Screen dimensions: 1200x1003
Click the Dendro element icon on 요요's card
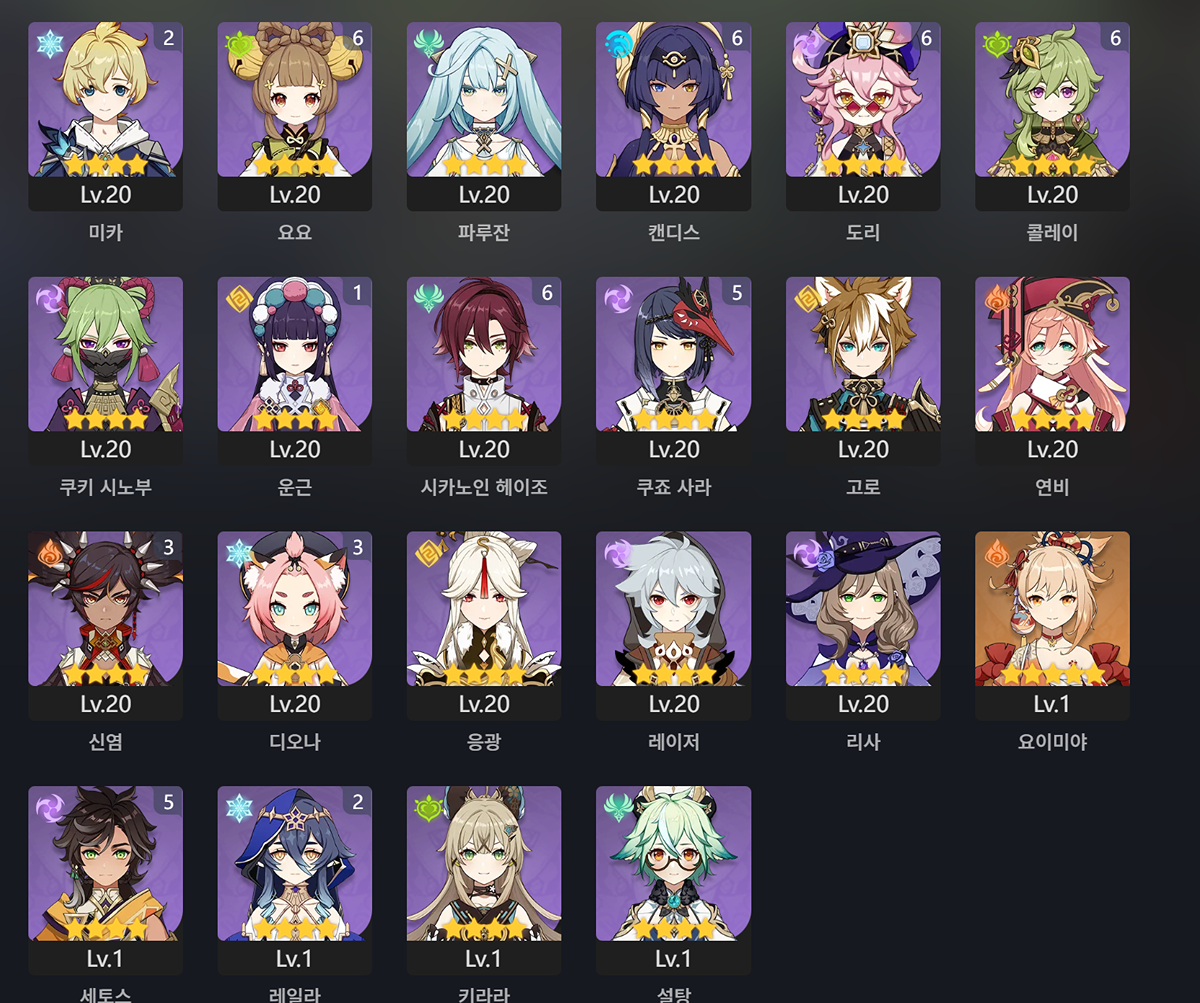(x=238, y=44)
